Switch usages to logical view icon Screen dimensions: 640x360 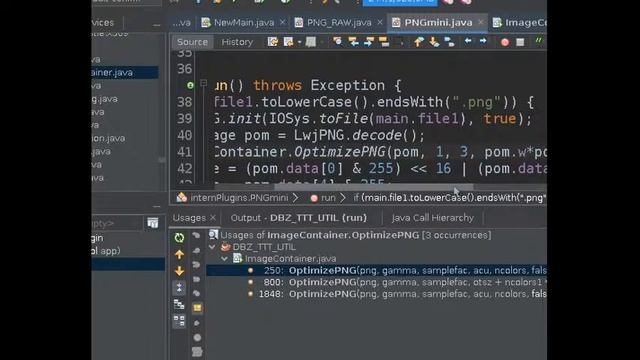coord(179,304)
